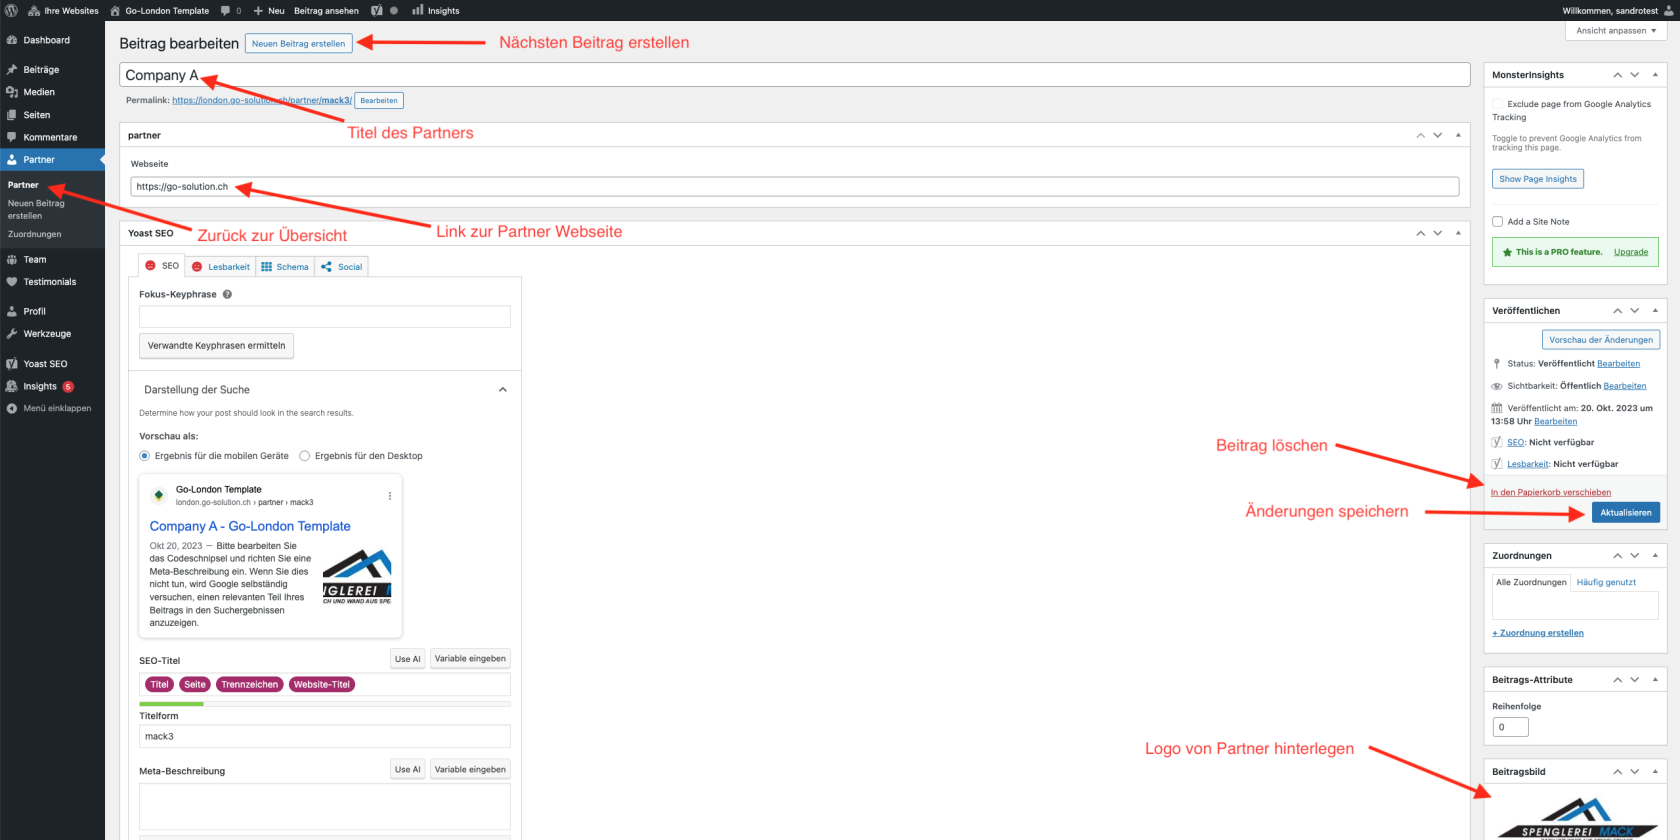Open the WordPress logo menu
This screenshot has width=1680, height=840.
(11, 10)
